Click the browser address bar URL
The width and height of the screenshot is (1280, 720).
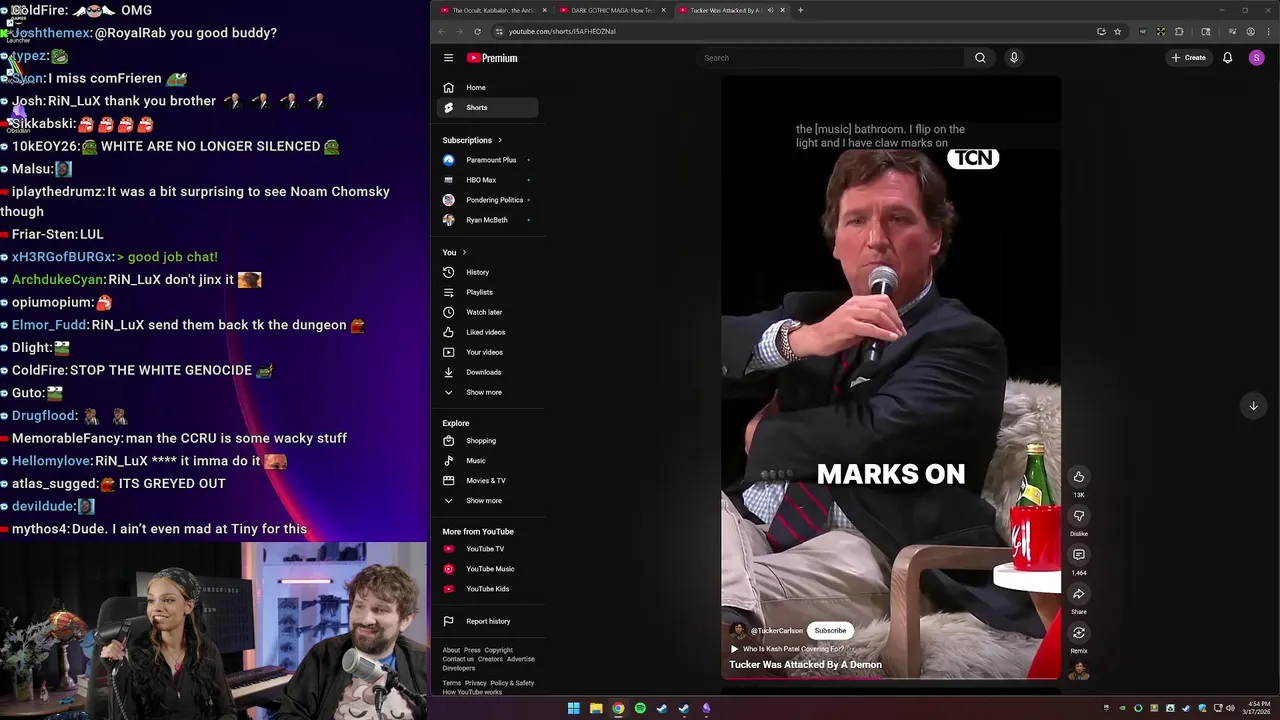click(x=561, y=31)
